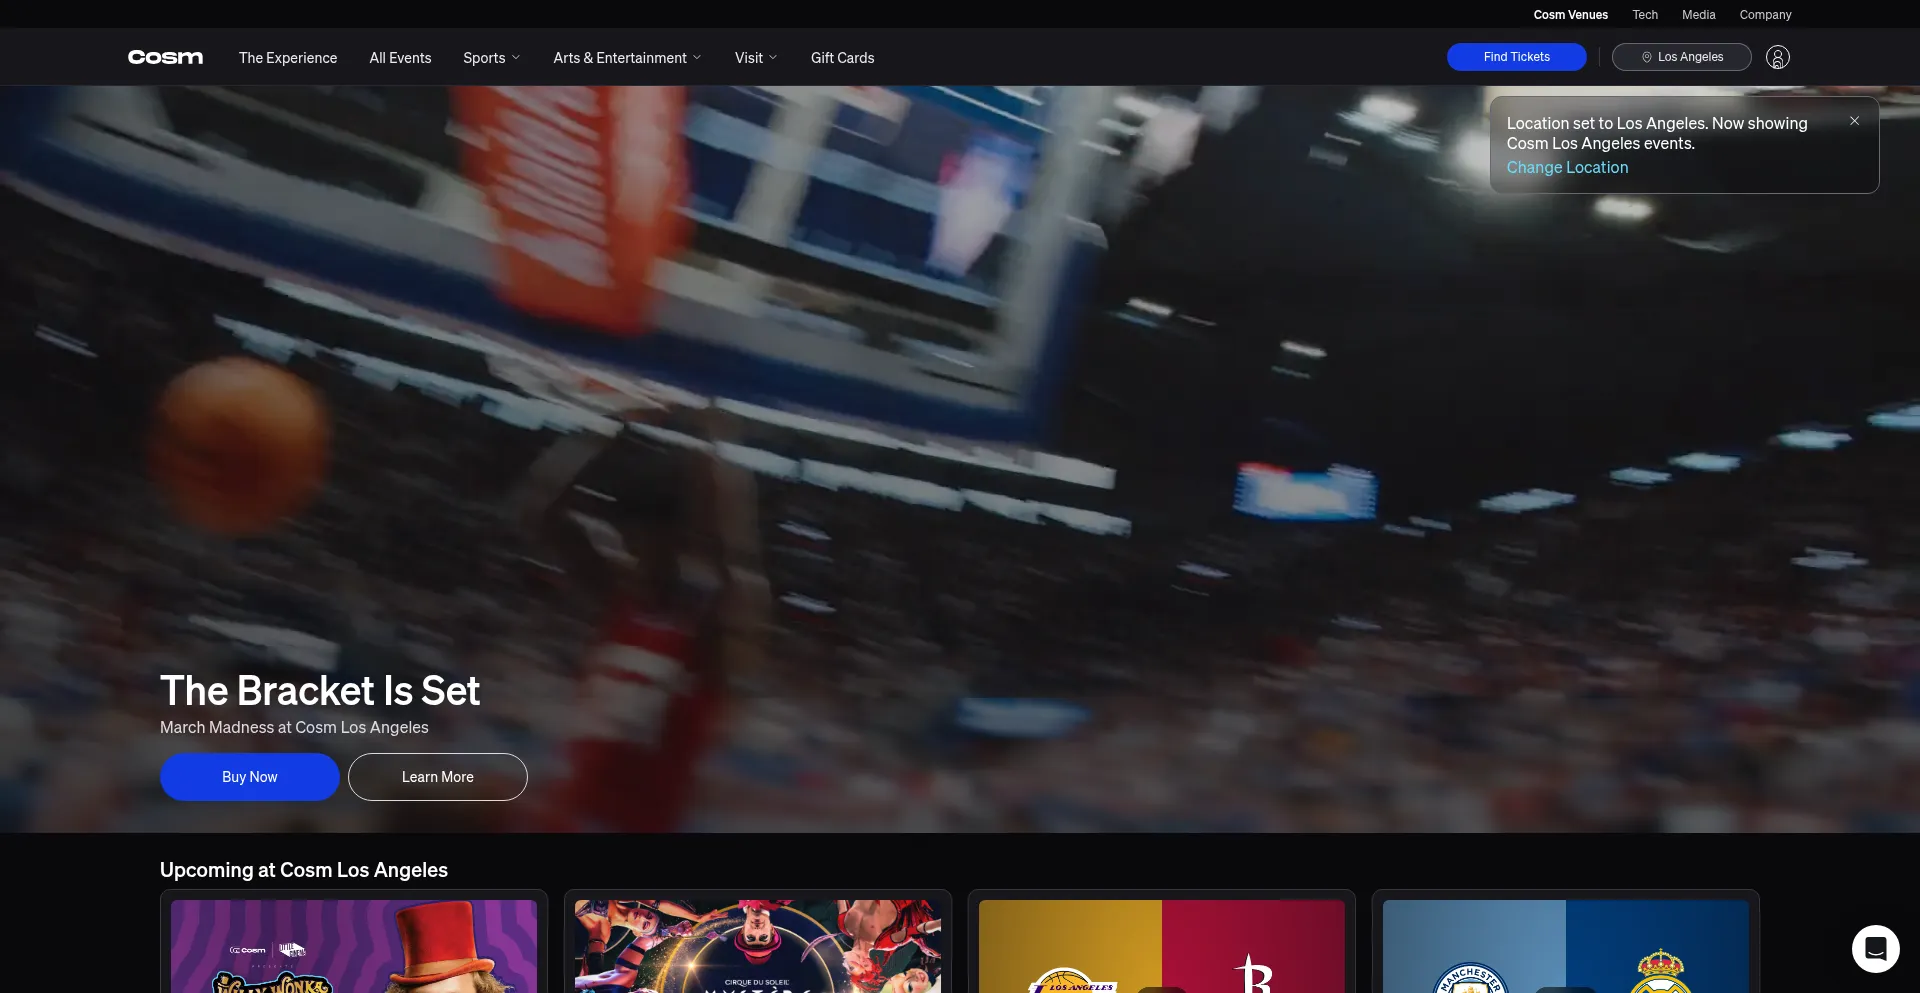The image size is (1920, 993).
Task: Expand the Arts & Entertainment menu
Action: point(627,58)
